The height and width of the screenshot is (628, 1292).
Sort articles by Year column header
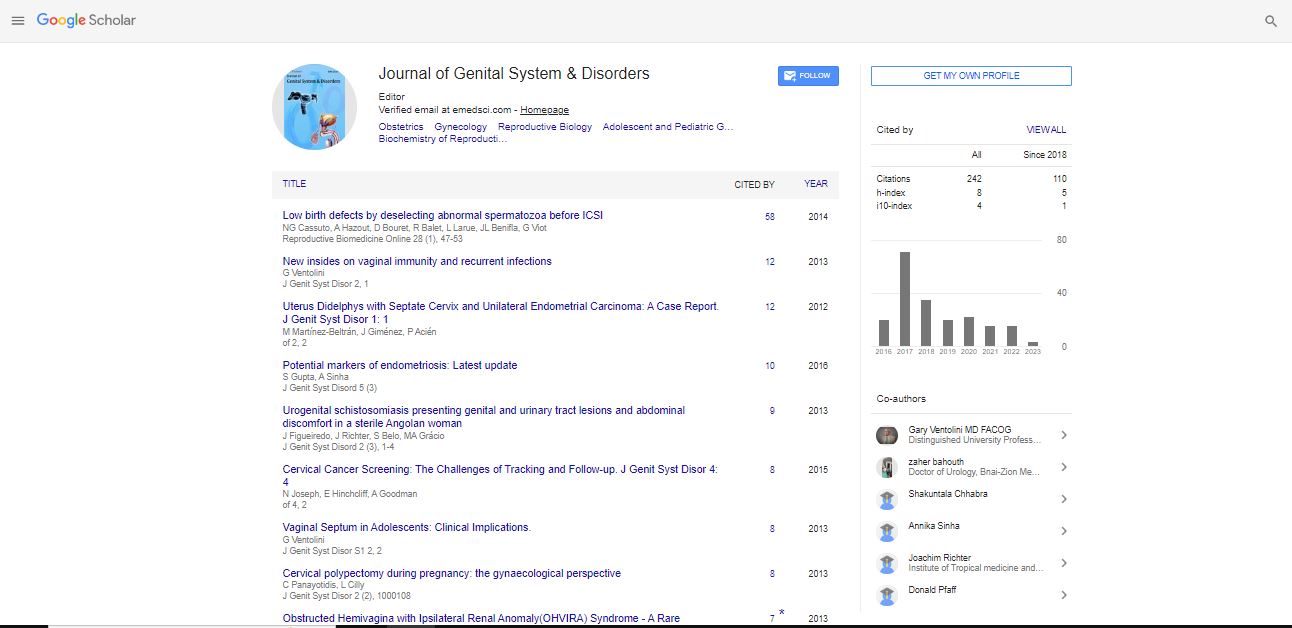(x=816, y=184)
